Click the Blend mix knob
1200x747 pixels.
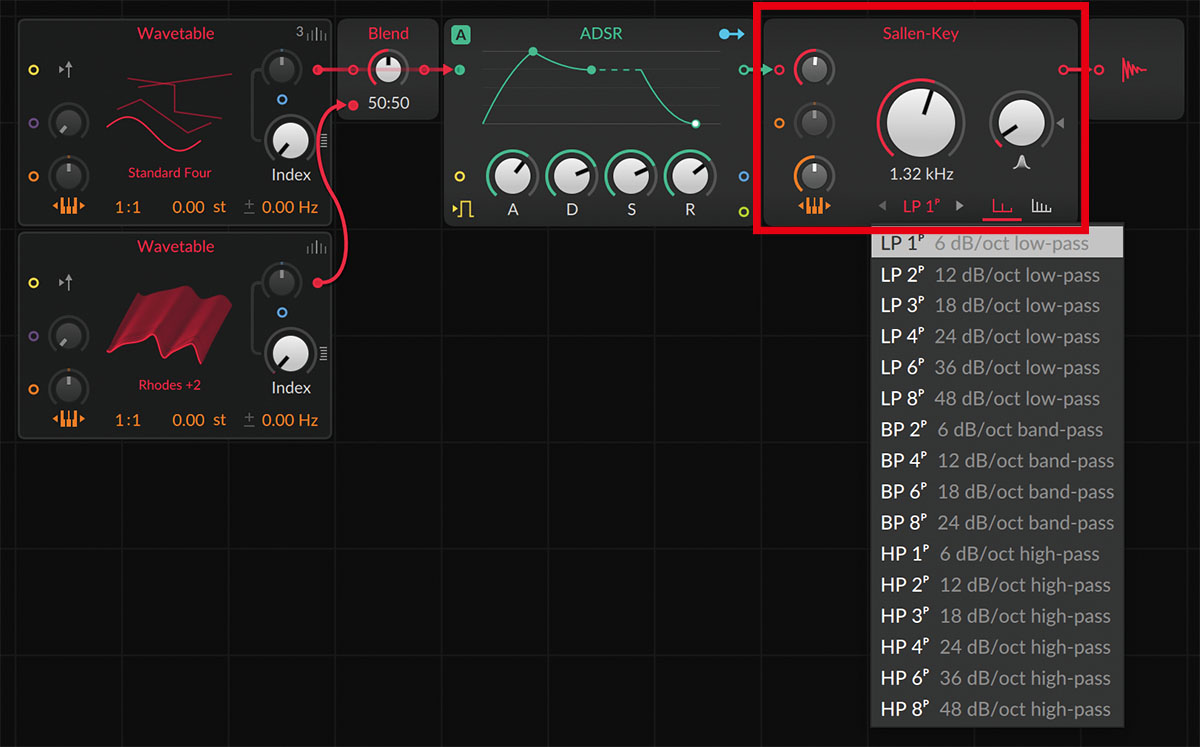click(388, 70)
